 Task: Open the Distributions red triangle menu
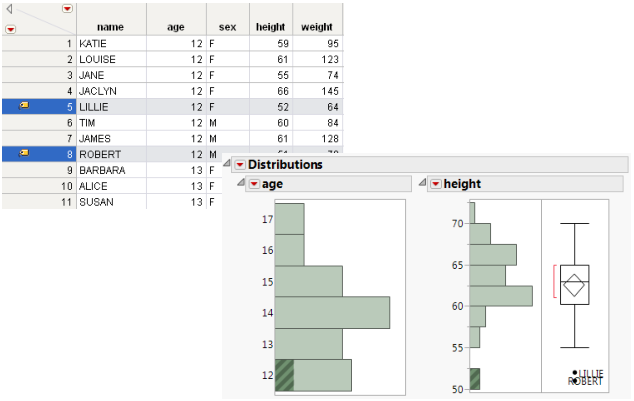(x=239, y=165)
